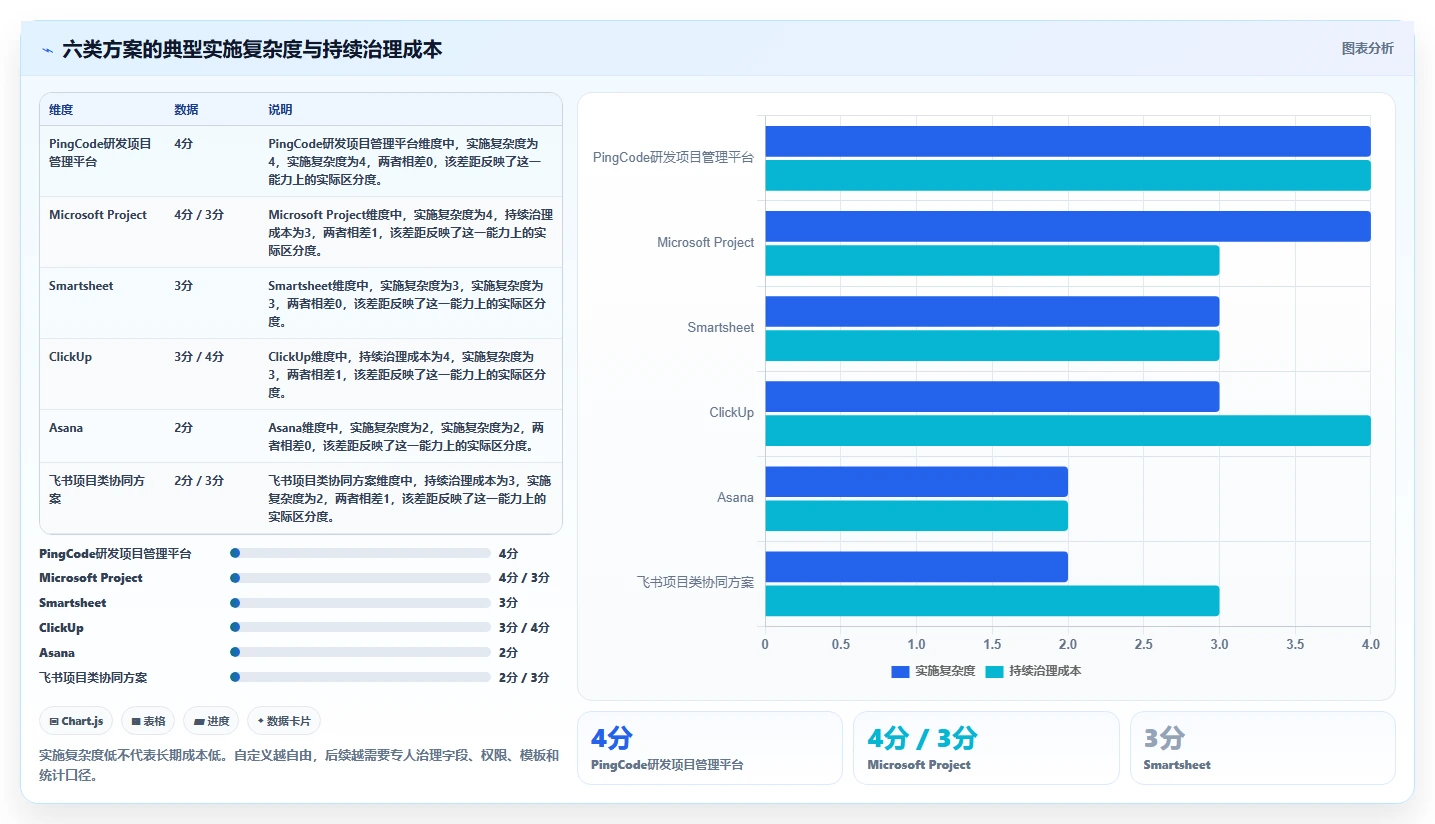Image resolution: width=1435 pixels, height=824 pixels.
Task: Click the Asana blue bar in chart
Action: 917,481
